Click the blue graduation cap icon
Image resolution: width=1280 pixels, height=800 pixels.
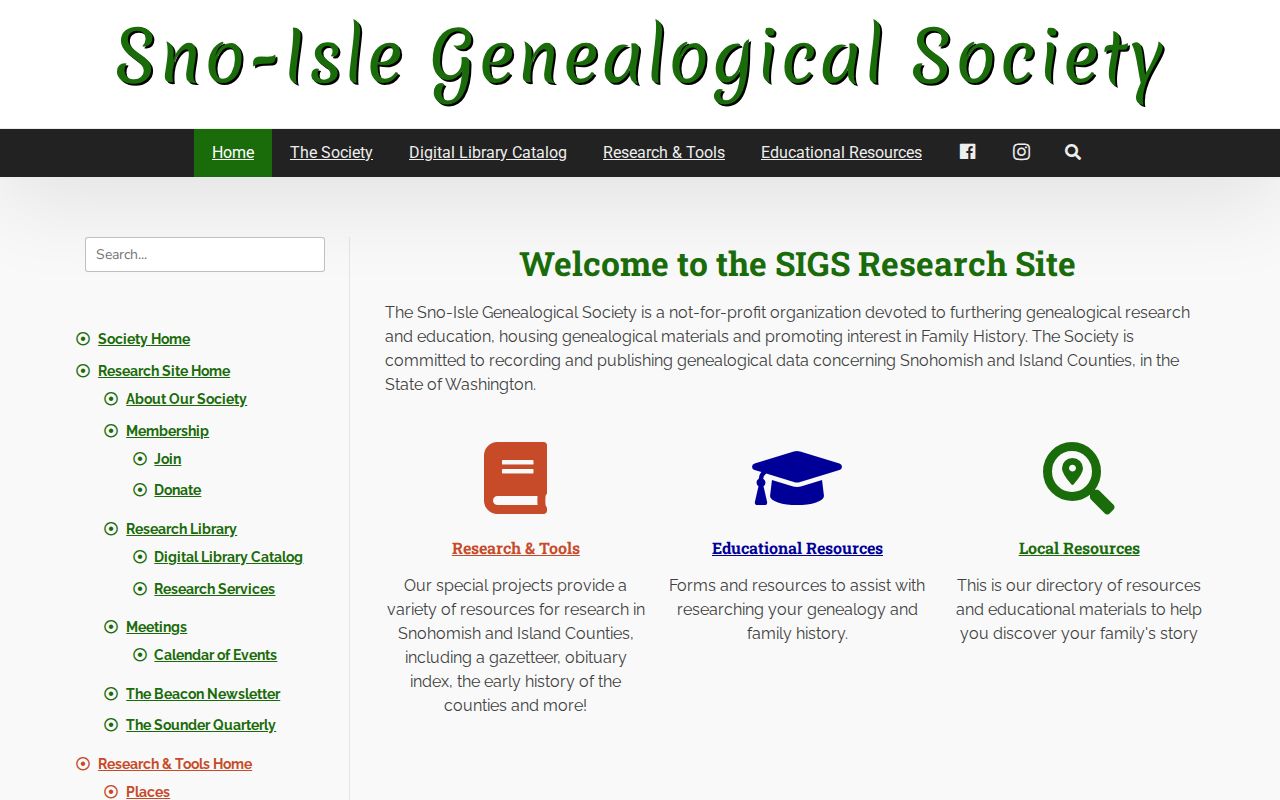point(797,478)
